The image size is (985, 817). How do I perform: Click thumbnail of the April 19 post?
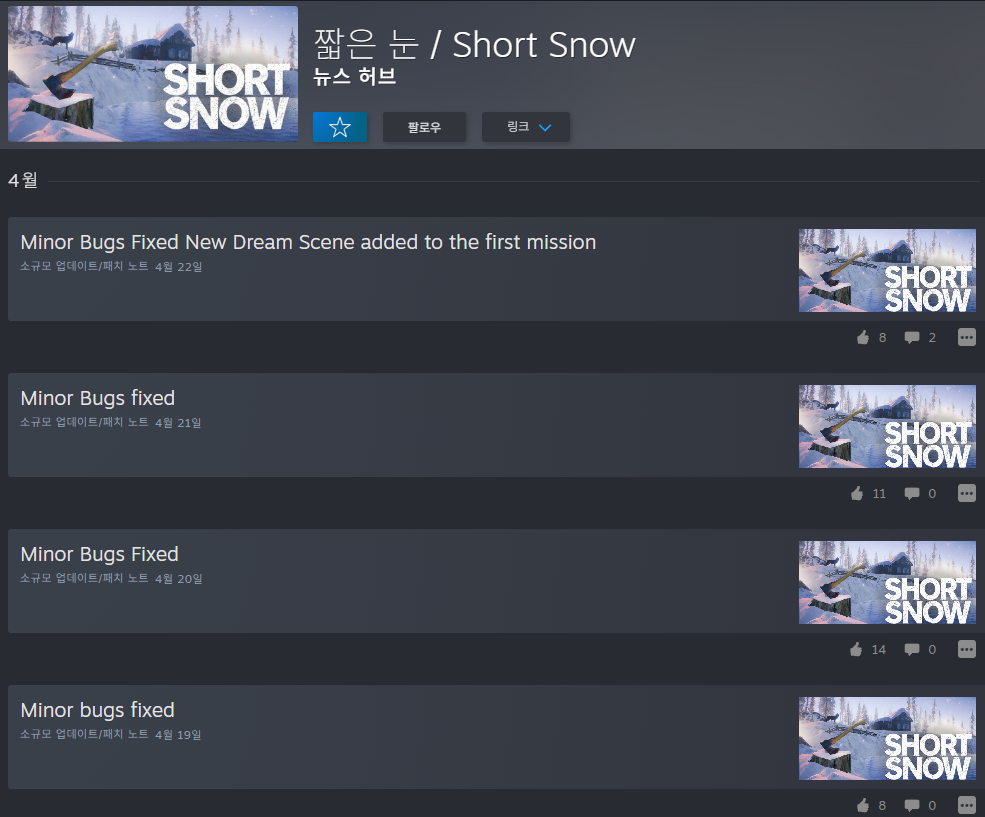[887, 739]
